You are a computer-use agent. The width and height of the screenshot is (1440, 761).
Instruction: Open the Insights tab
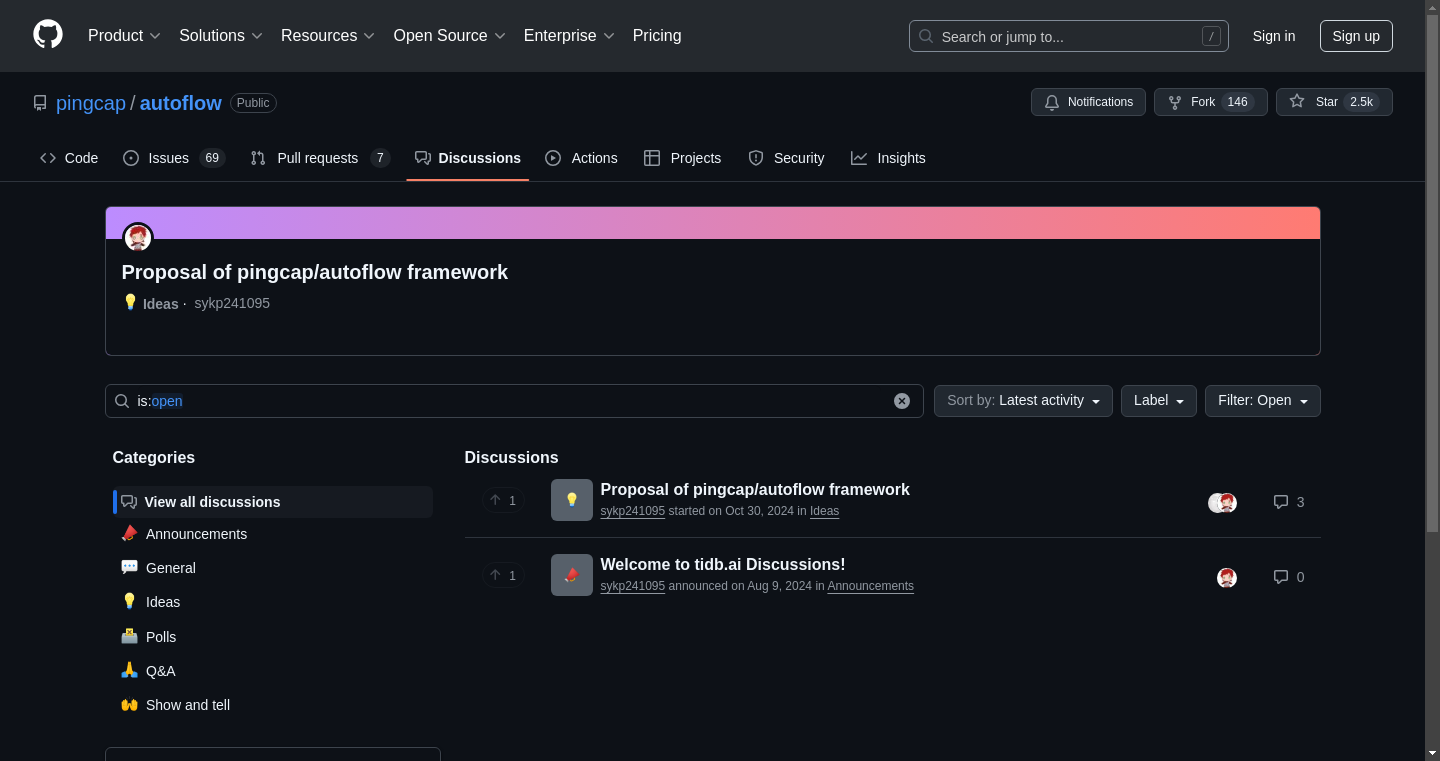888,158
